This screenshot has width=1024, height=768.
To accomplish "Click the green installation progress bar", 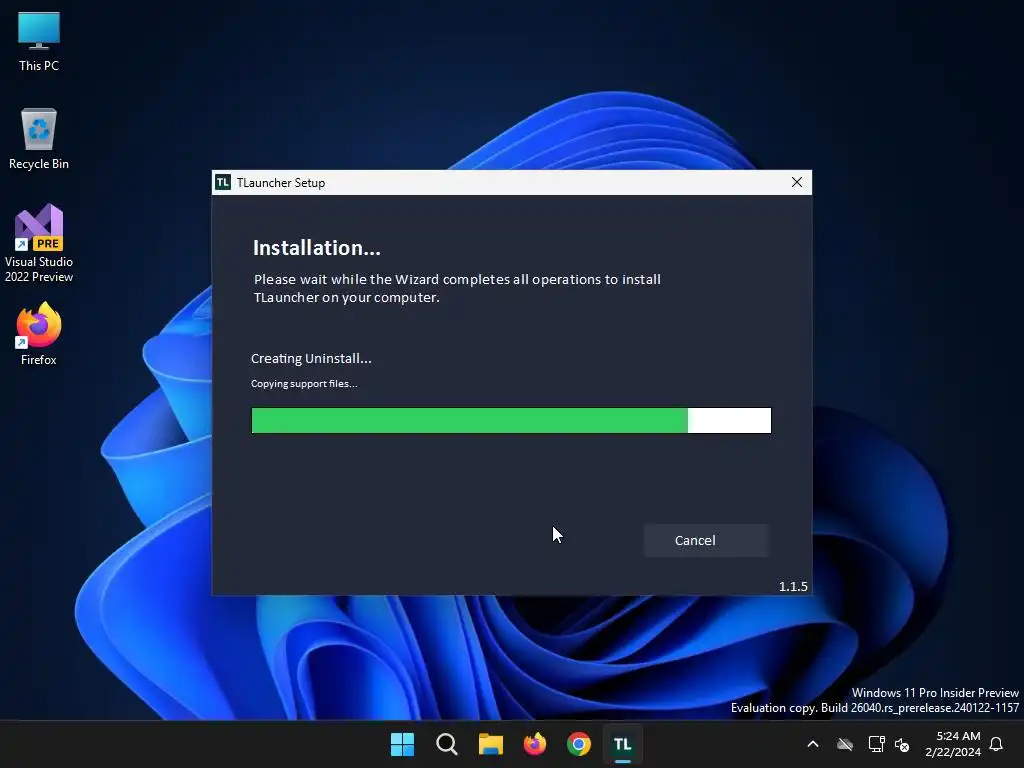I will [511, 421].
